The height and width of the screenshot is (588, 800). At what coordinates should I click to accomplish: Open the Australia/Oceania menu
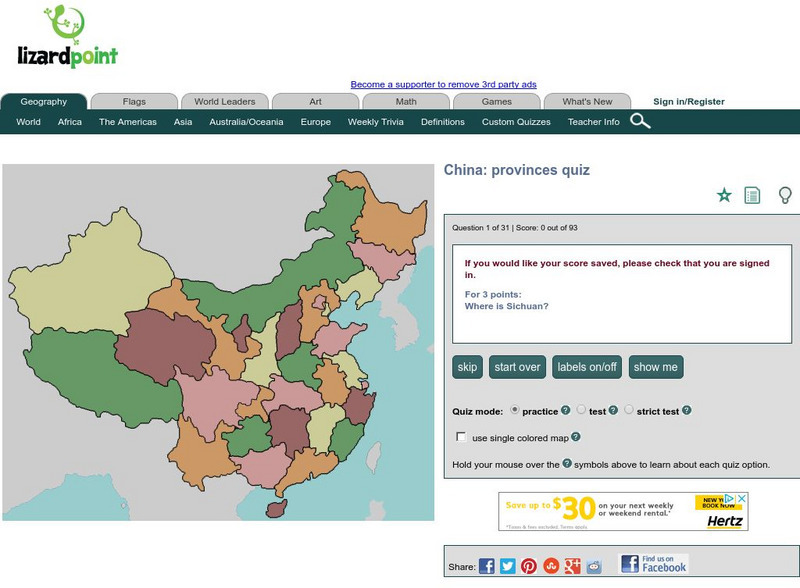click(246, 122)
